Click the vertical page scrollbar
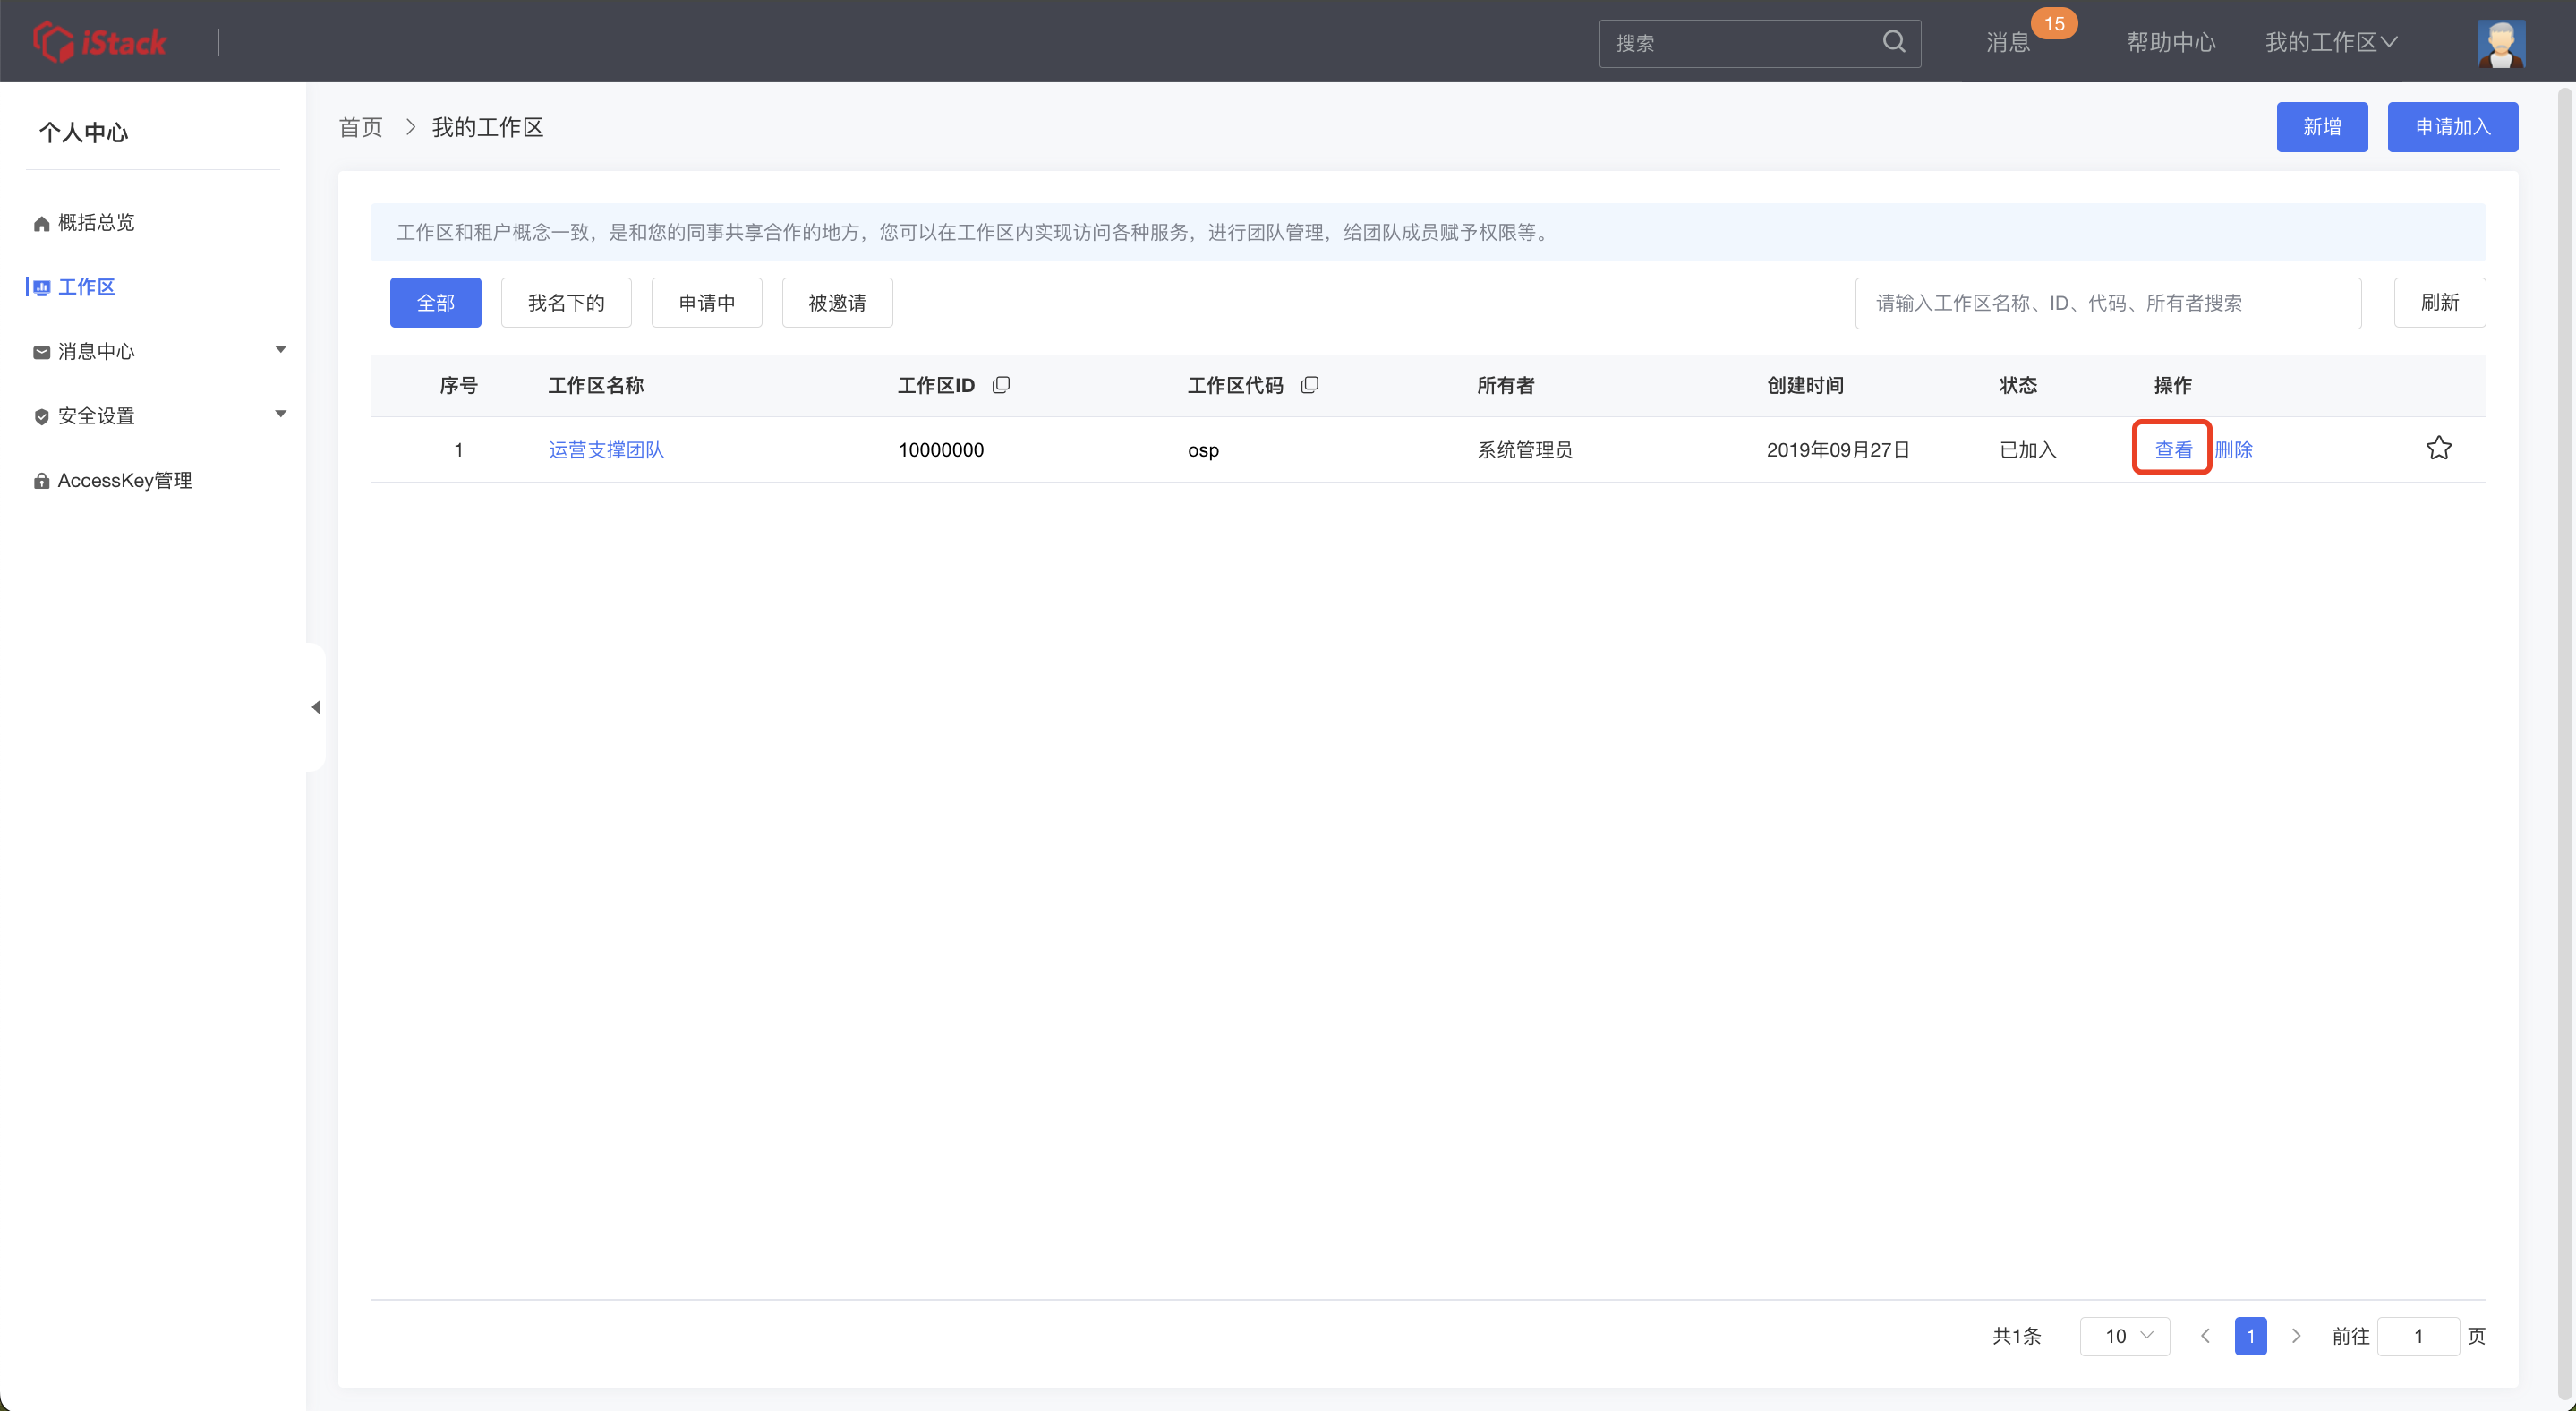 (x=2564, y=744)
